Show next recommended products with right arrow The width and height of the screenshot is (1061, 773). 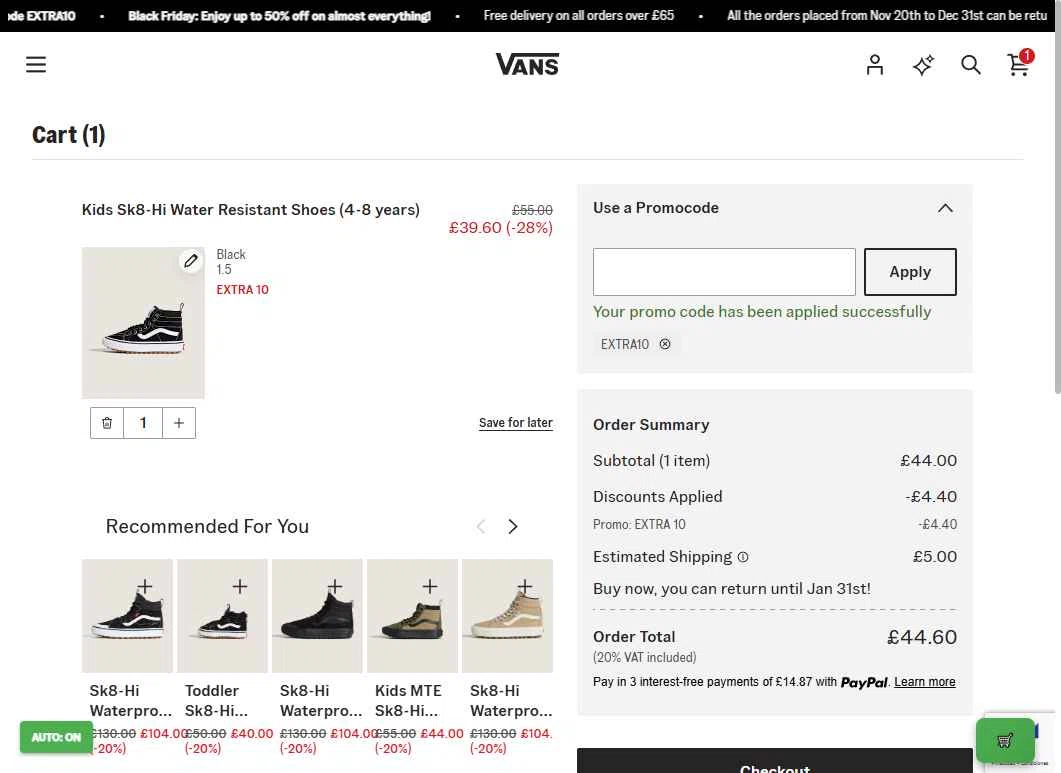click(x=513, y=526)
